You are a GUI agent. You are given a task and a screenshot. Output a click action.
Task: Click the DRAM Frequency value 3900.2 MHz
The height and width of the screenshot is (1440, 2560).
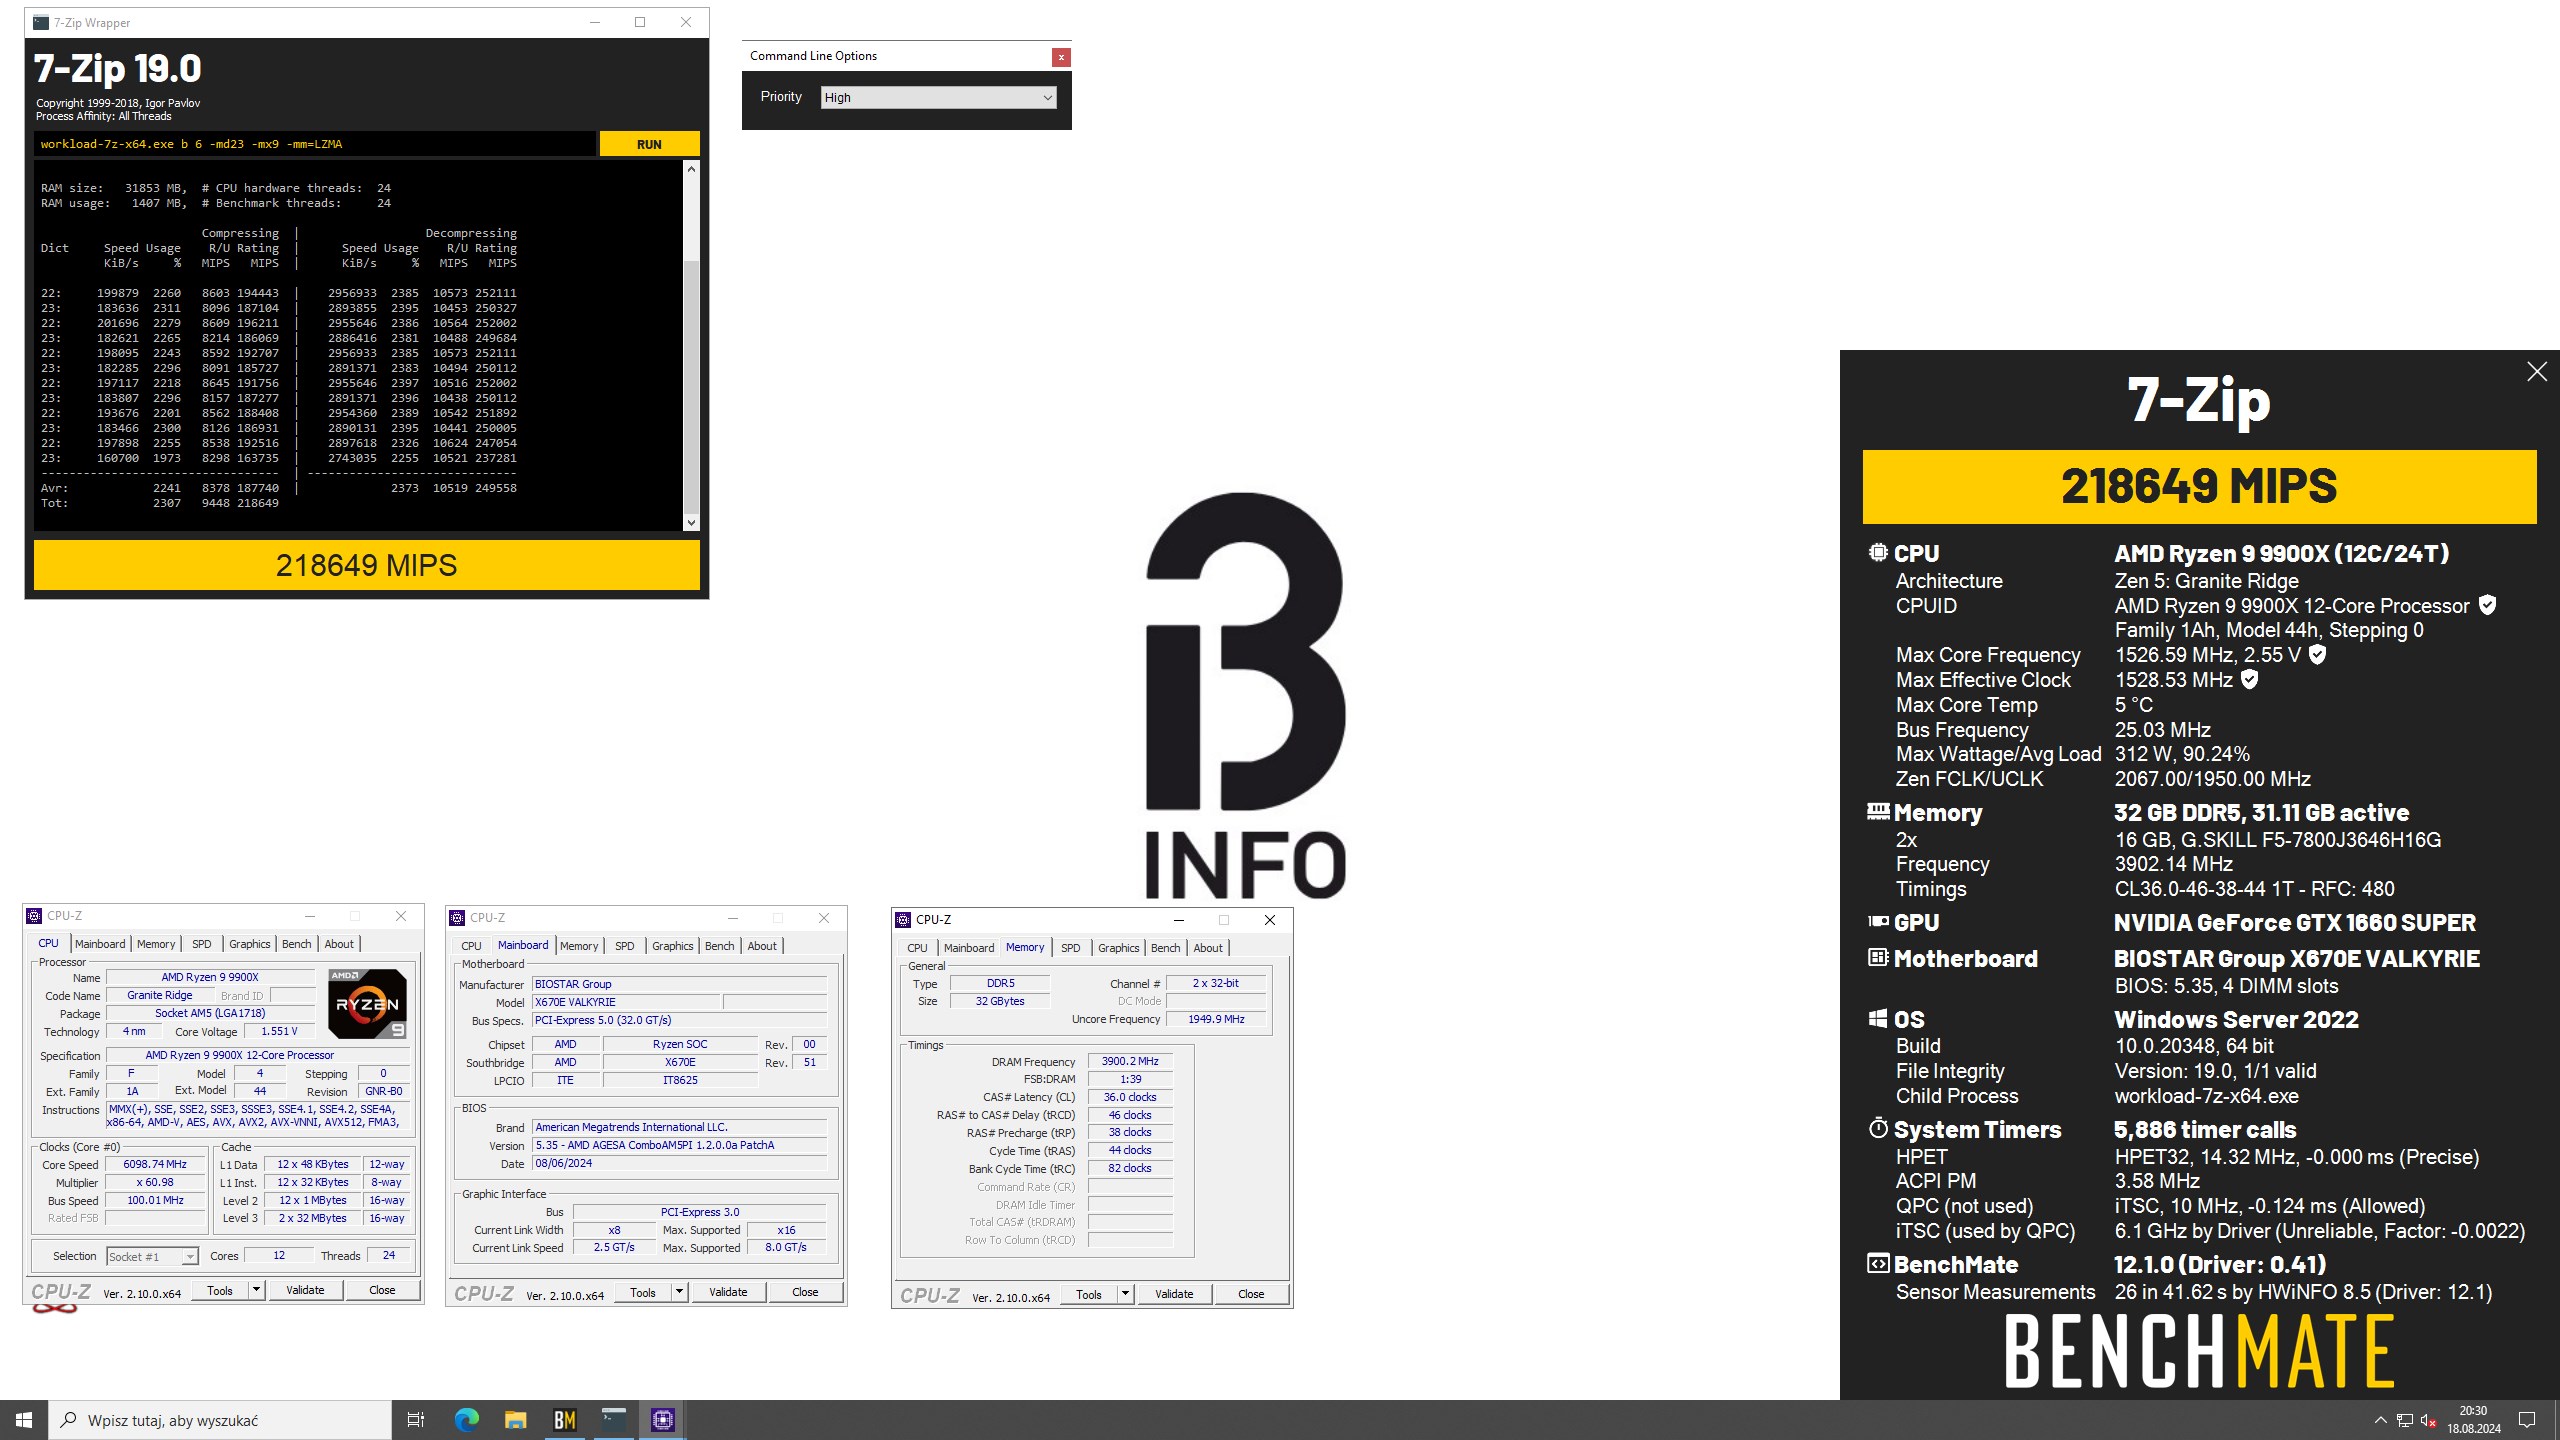click(x=1130, y=1062)
